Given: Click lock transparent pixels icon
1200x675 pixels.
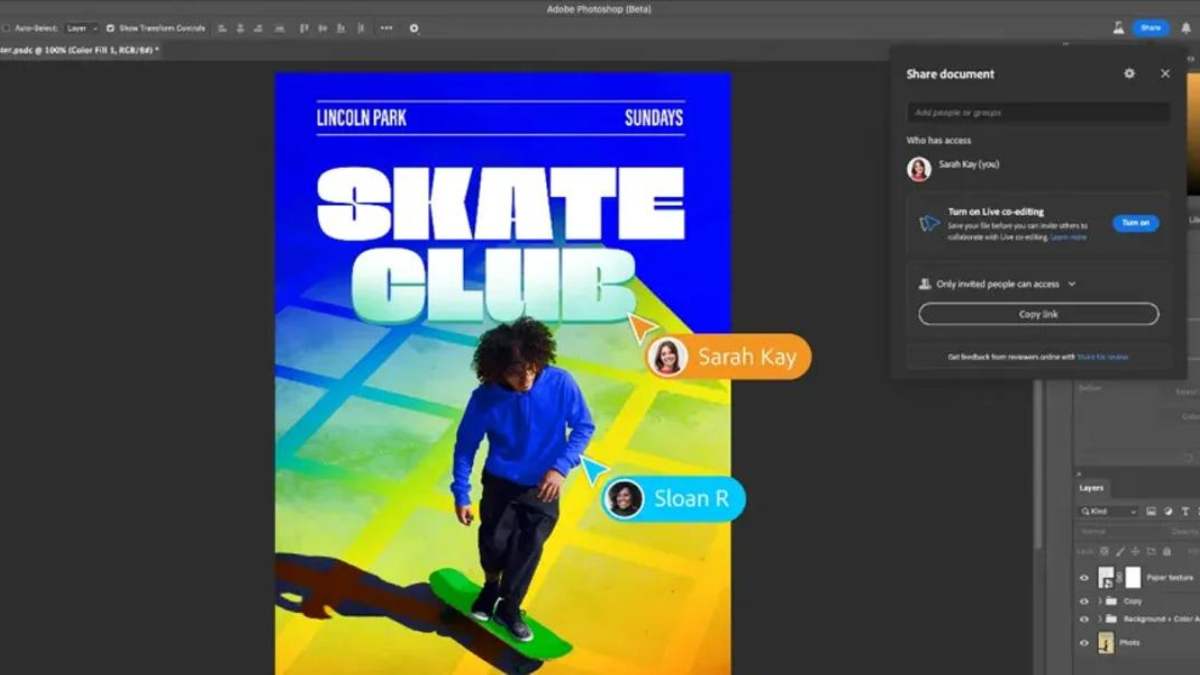Looking at the screenshot, I should point(1105,552).
